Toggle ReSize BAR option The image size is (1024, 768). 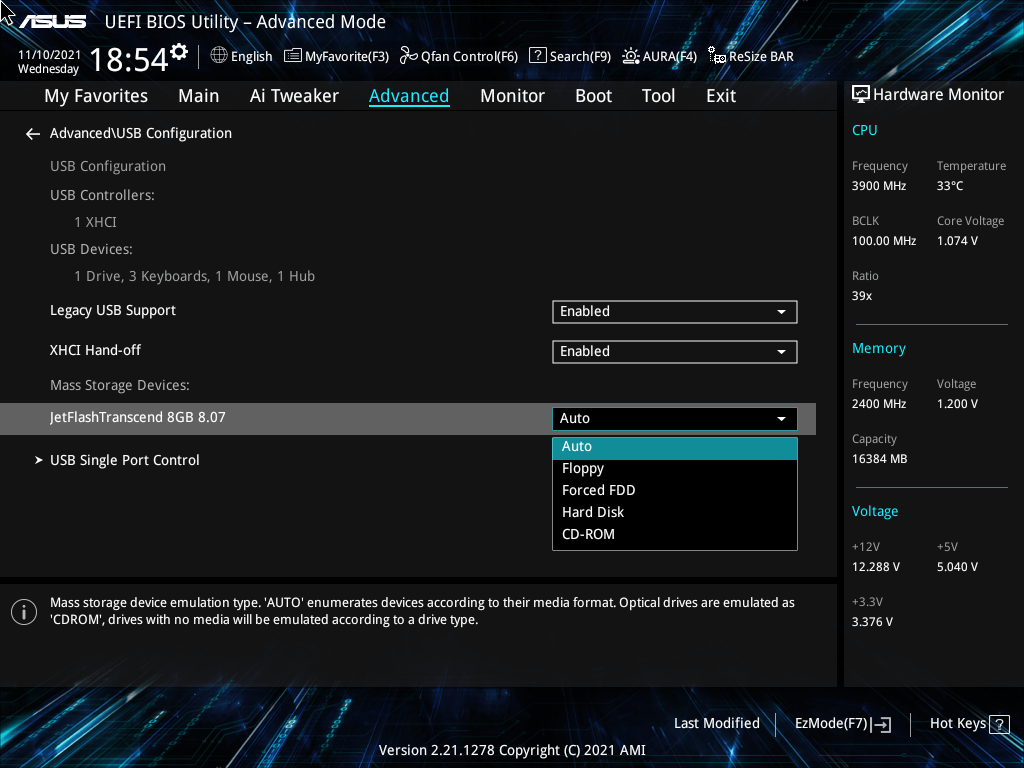pos(751,56)
